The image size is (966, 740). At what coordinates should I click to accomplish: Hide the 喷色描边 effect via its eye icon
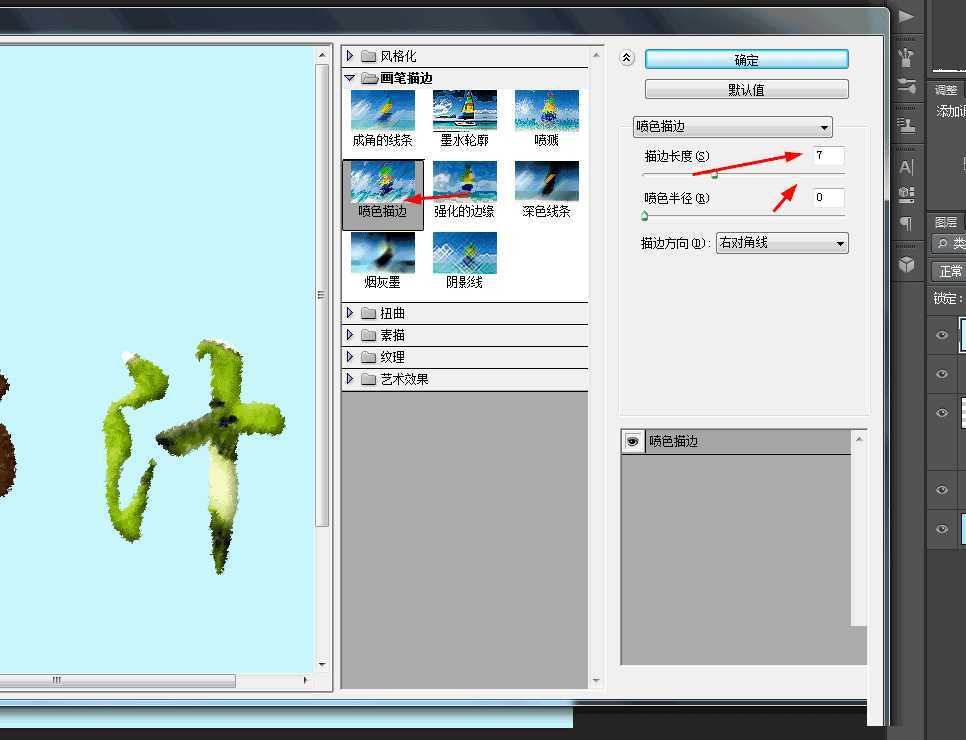tap(632, 441)
